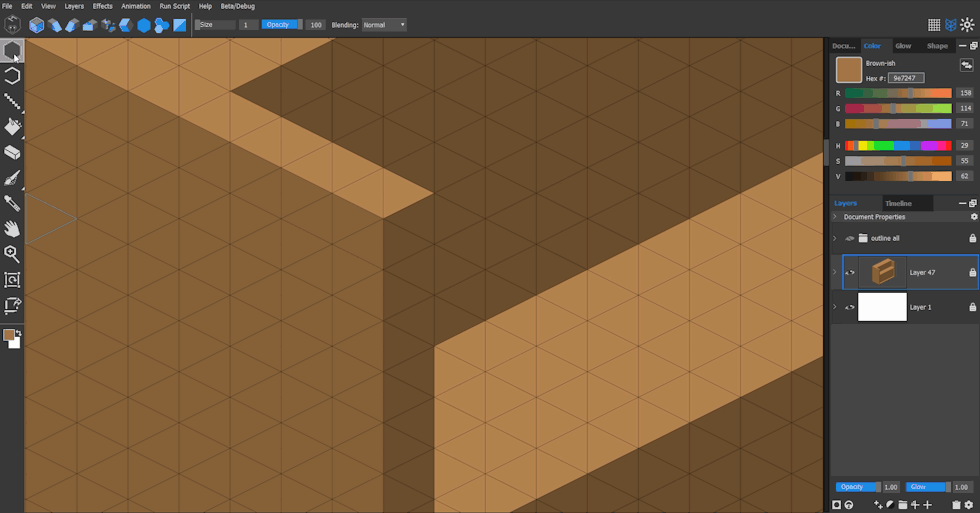This screenshot has width=980, height=513.
Task: Open the Run Script menu
Action: coord(174,6)
